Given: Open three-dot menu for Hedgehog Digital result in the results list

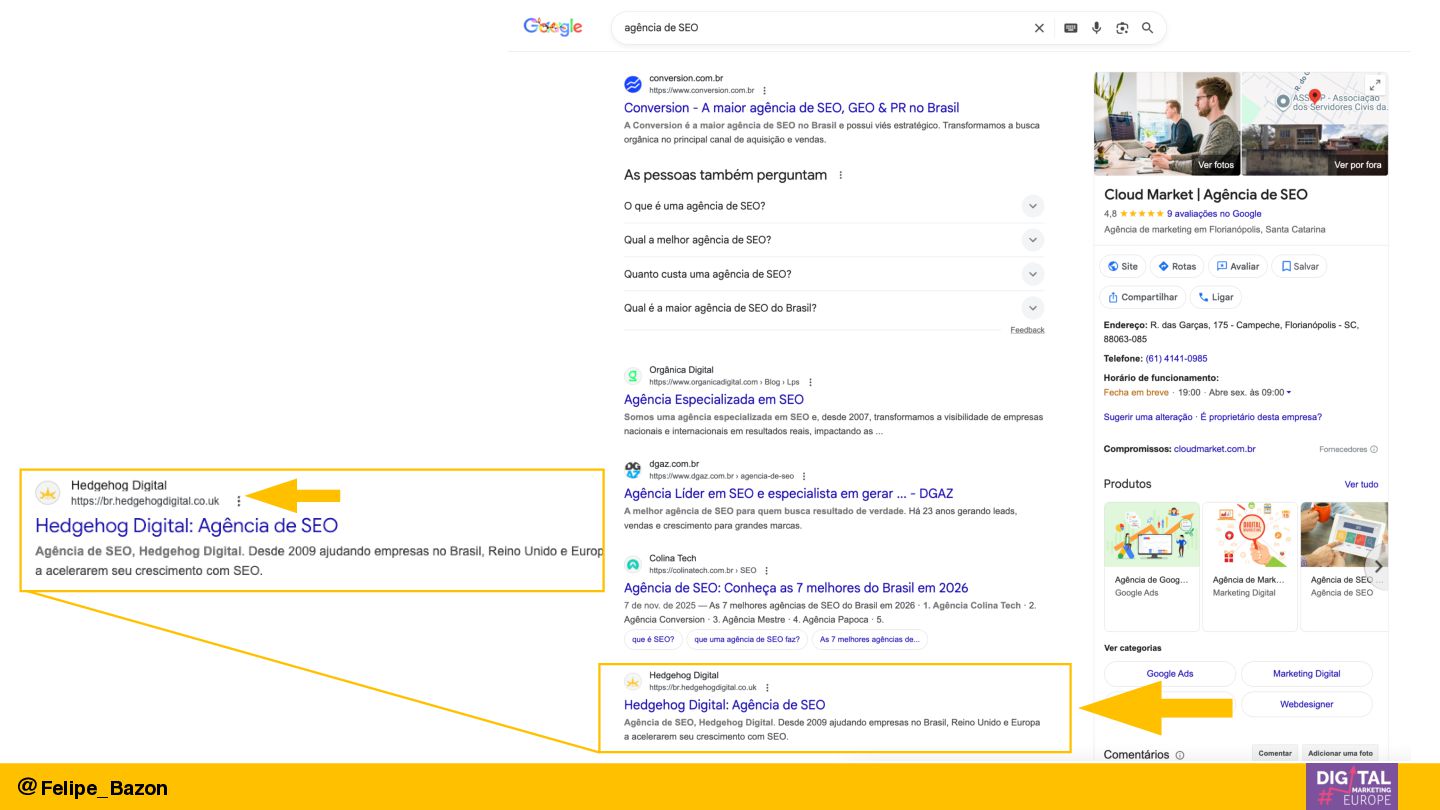Looking at the screenshot, I should [767, 688].
